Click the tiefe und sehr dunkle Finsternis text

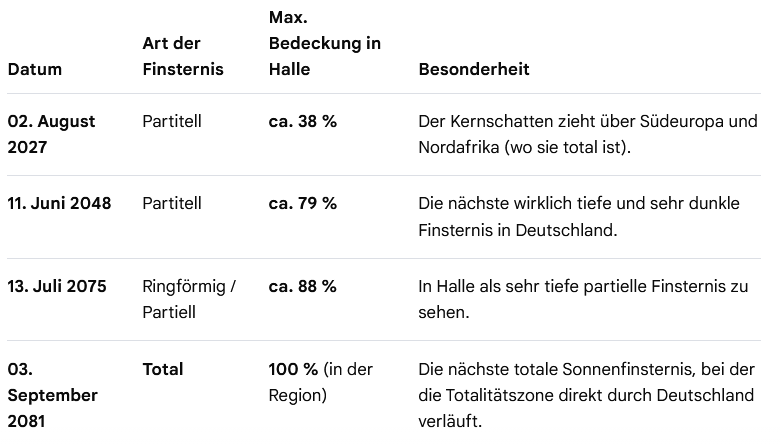click(579, 217)
